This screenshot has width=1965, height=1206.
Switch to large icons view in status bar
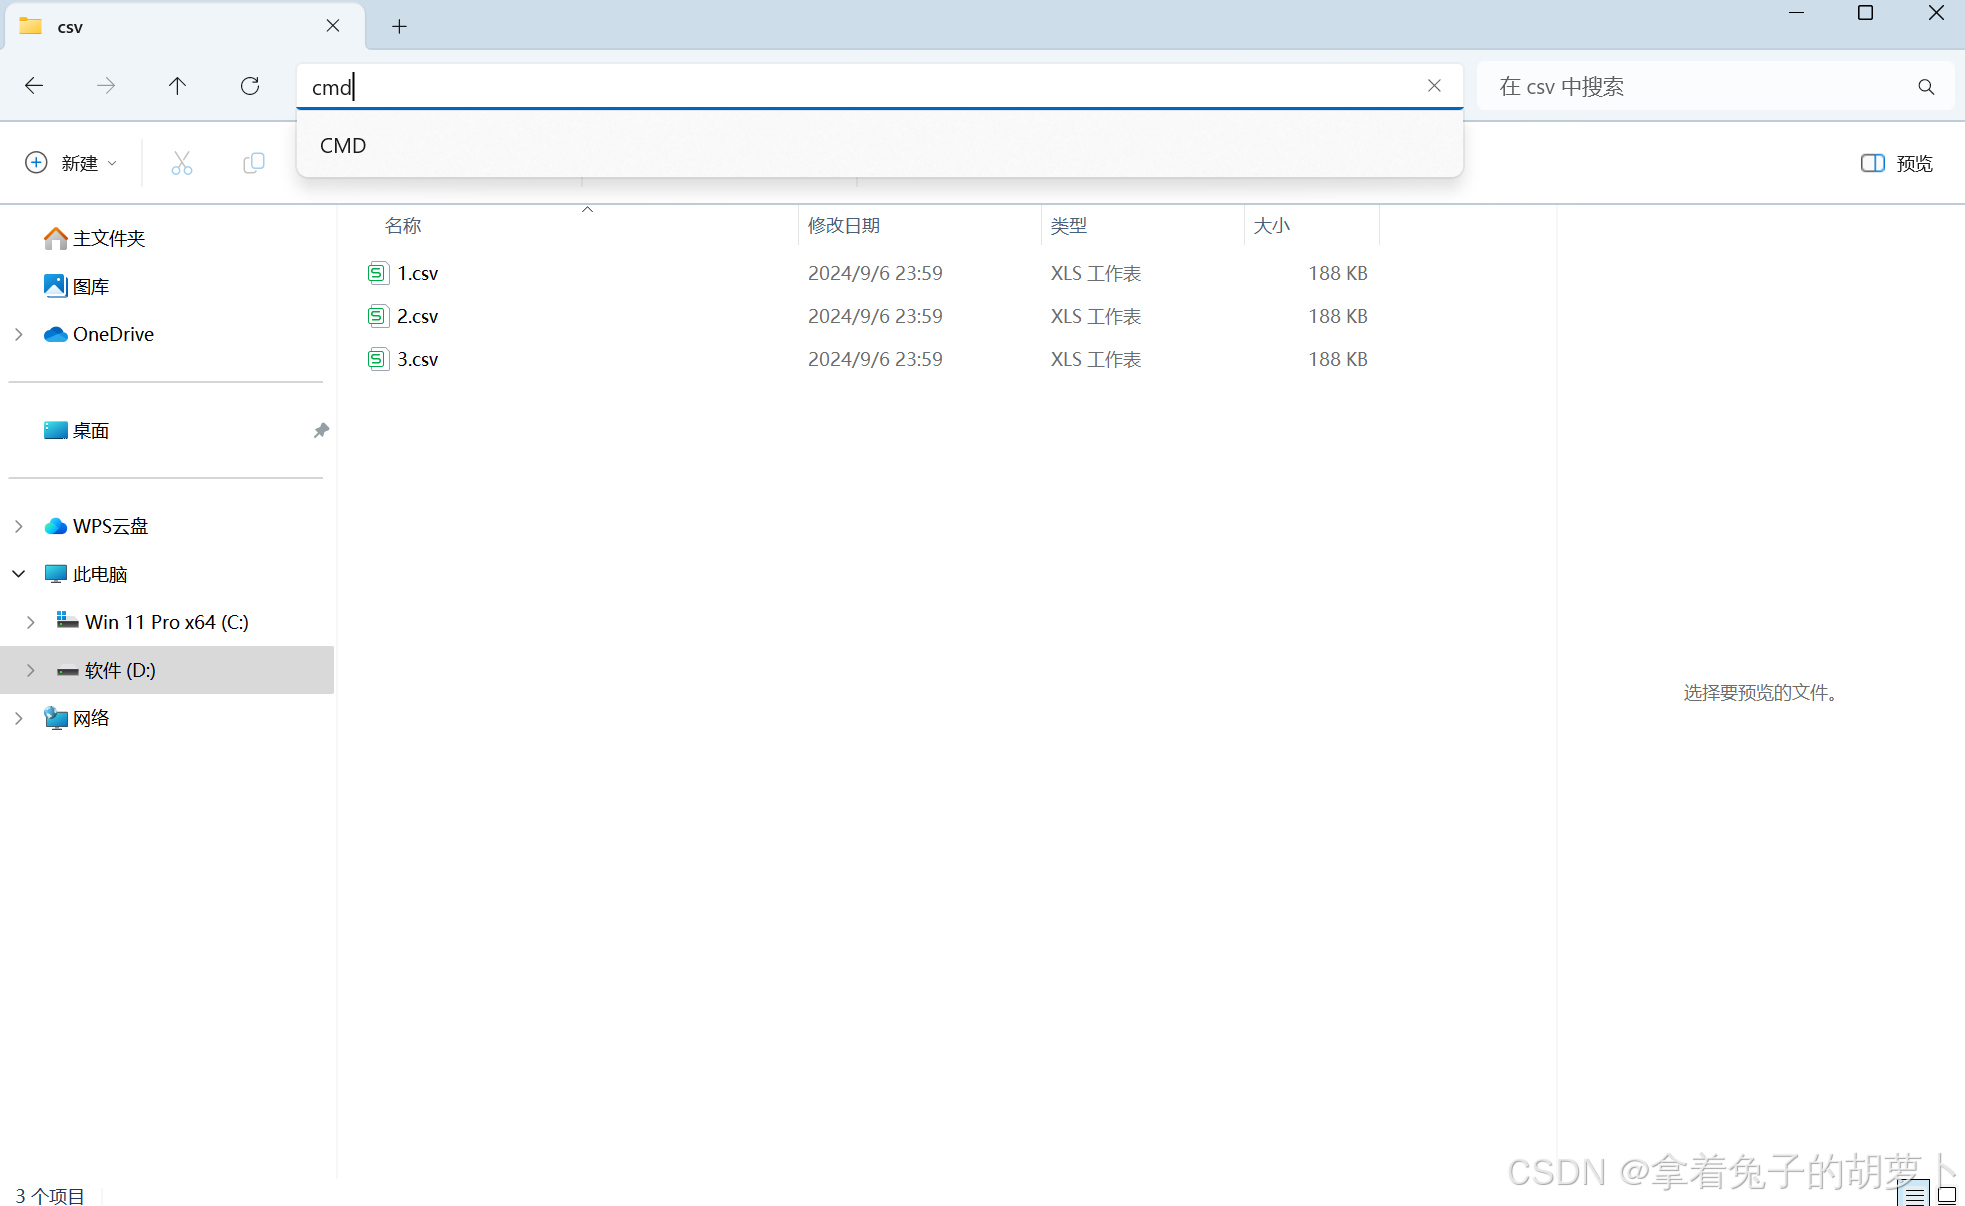(1947, 1194)
